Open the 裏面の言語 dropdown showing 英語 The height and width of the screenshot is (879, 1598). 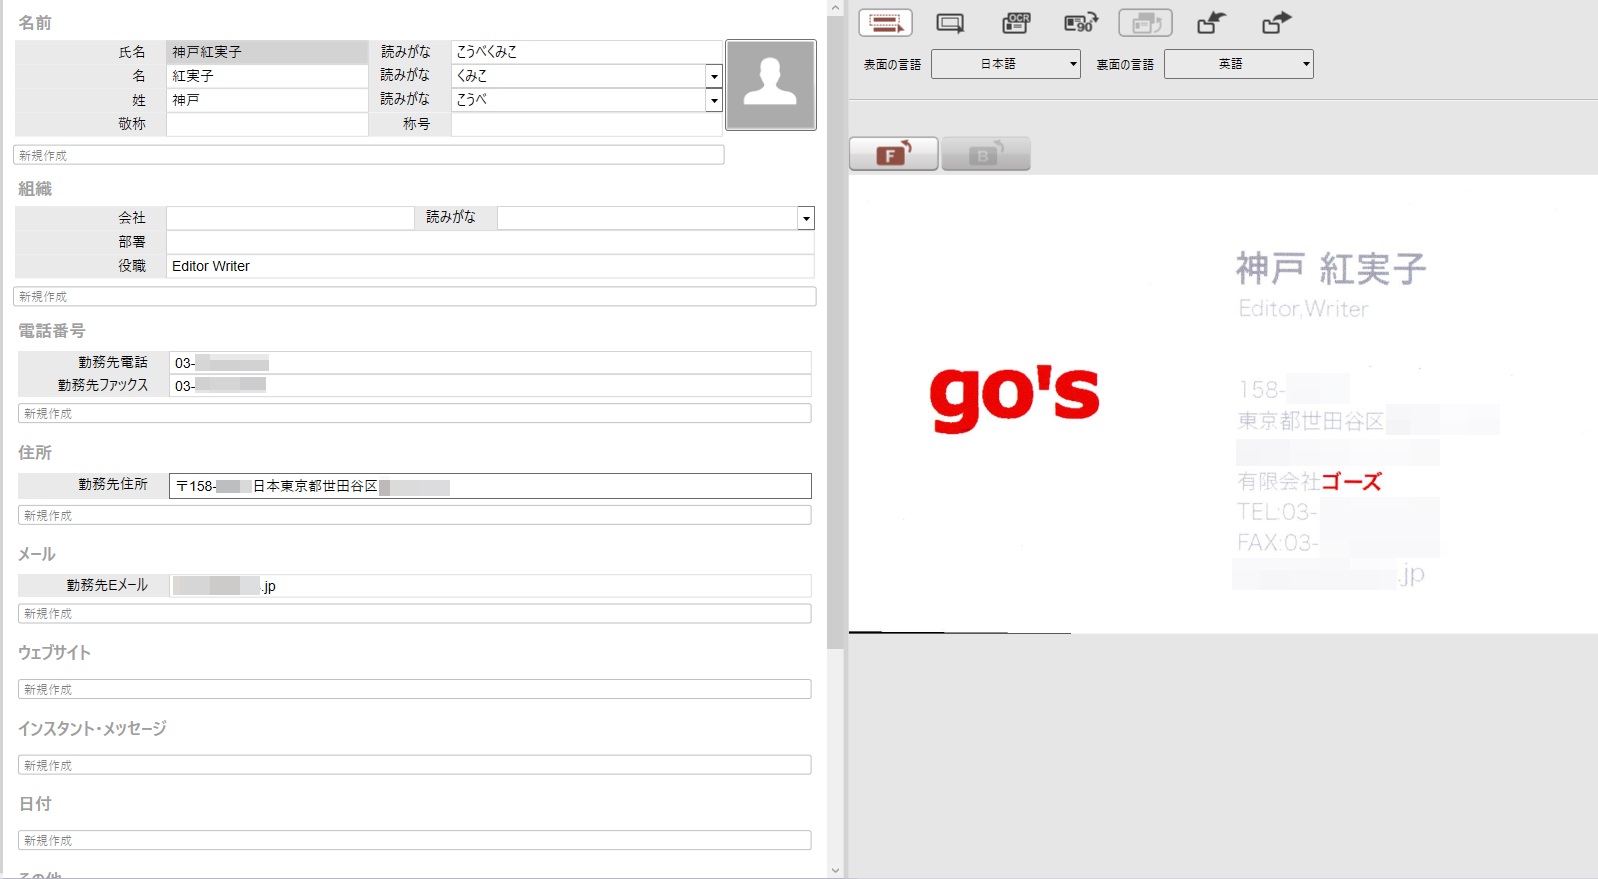pyautogui.click(x=1238, y=64)
